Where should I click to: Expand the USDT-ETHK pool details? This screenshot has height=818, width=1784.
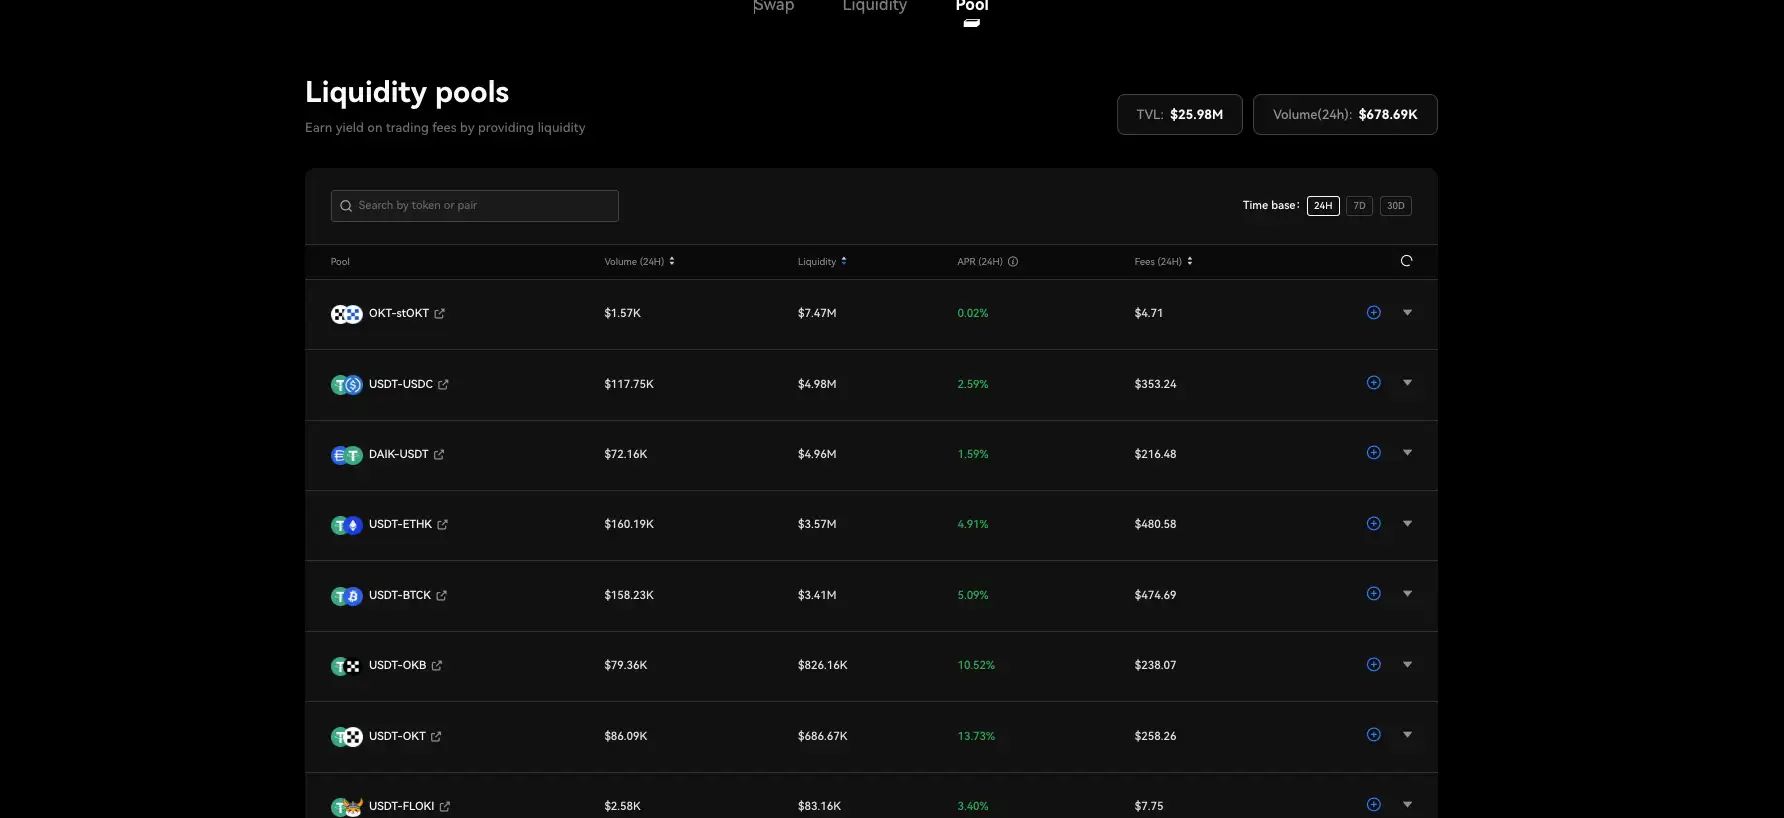pos(1407,524)
